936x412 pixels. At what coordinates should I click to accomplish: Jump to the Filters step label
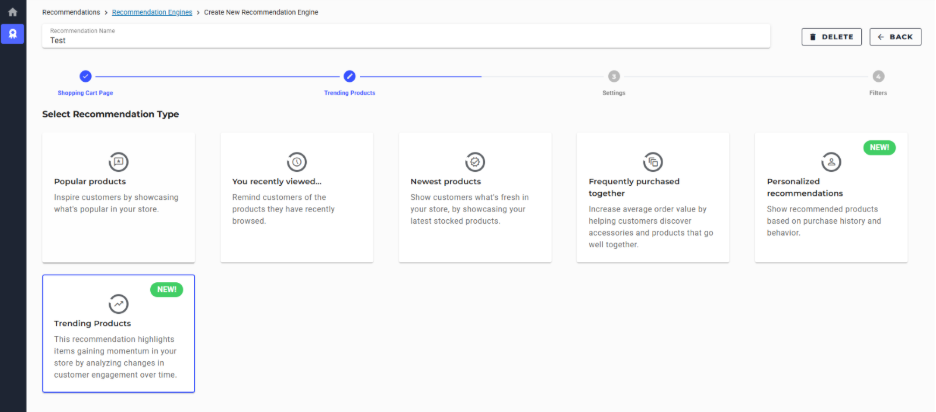(x=878, y=93)
